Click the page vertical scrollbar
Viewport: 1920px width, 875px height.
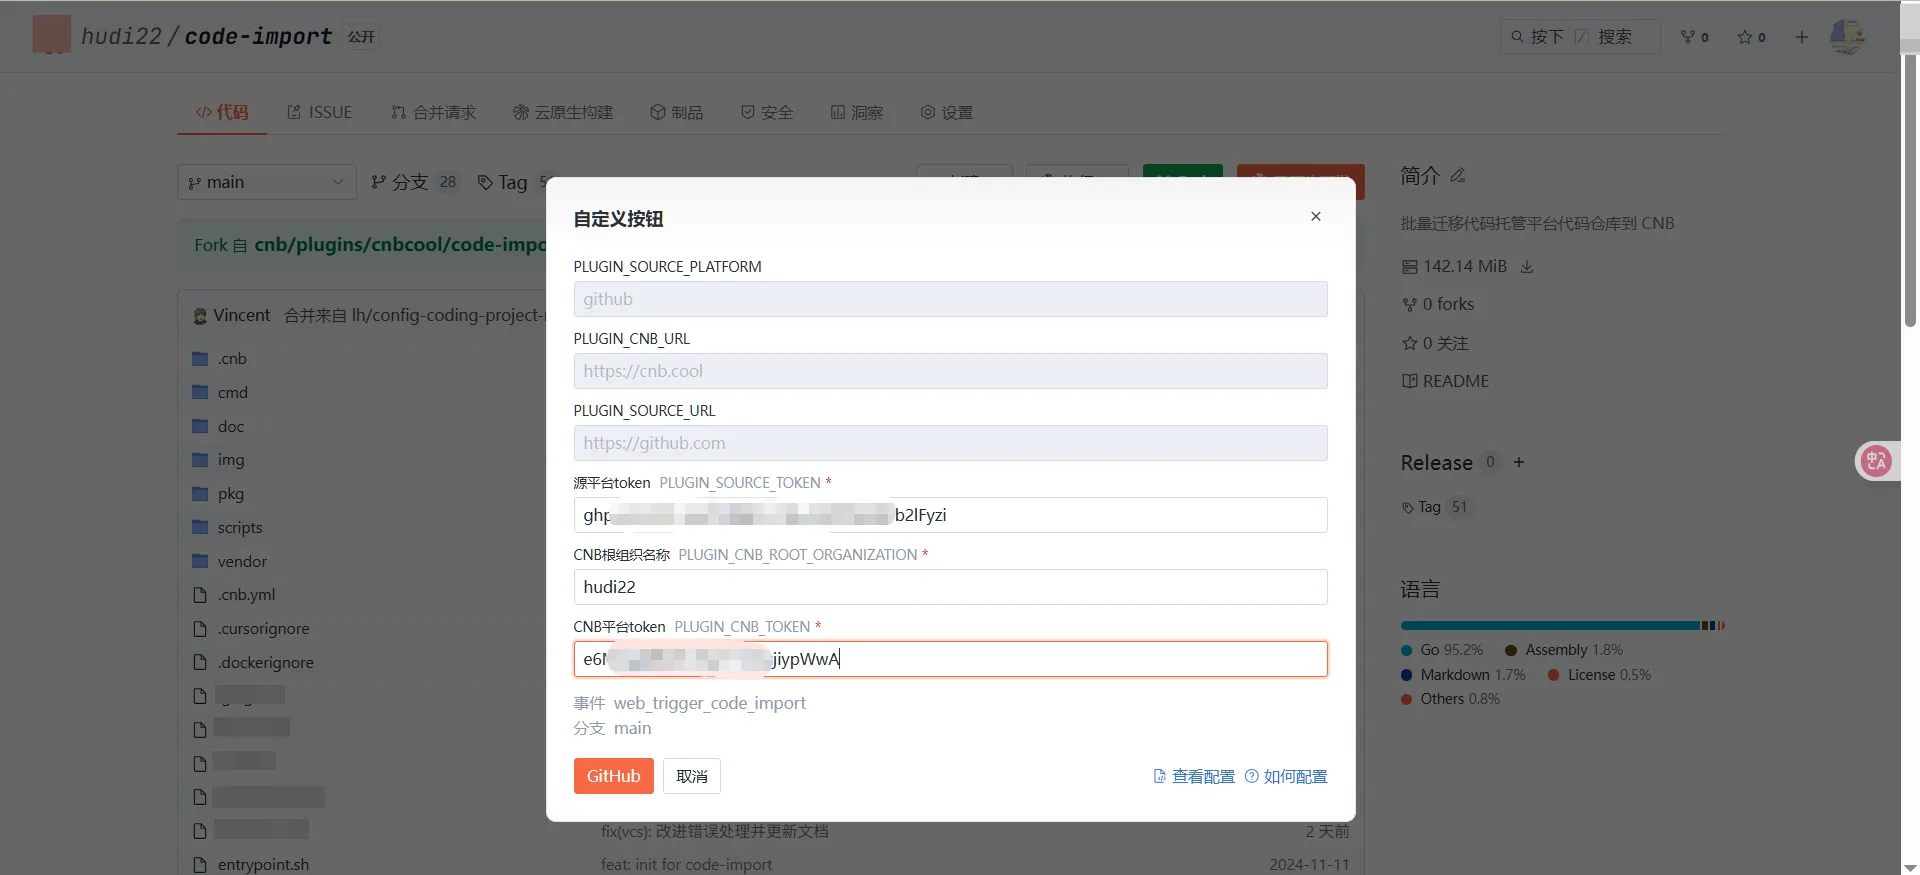[x=1910, y=190]
